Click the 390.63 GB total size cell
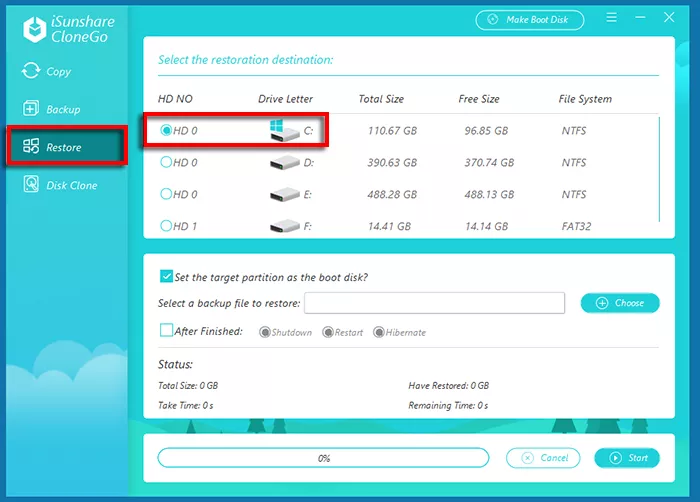The height and width of the screenshot is (502, 700). click(x=392, y=162)
